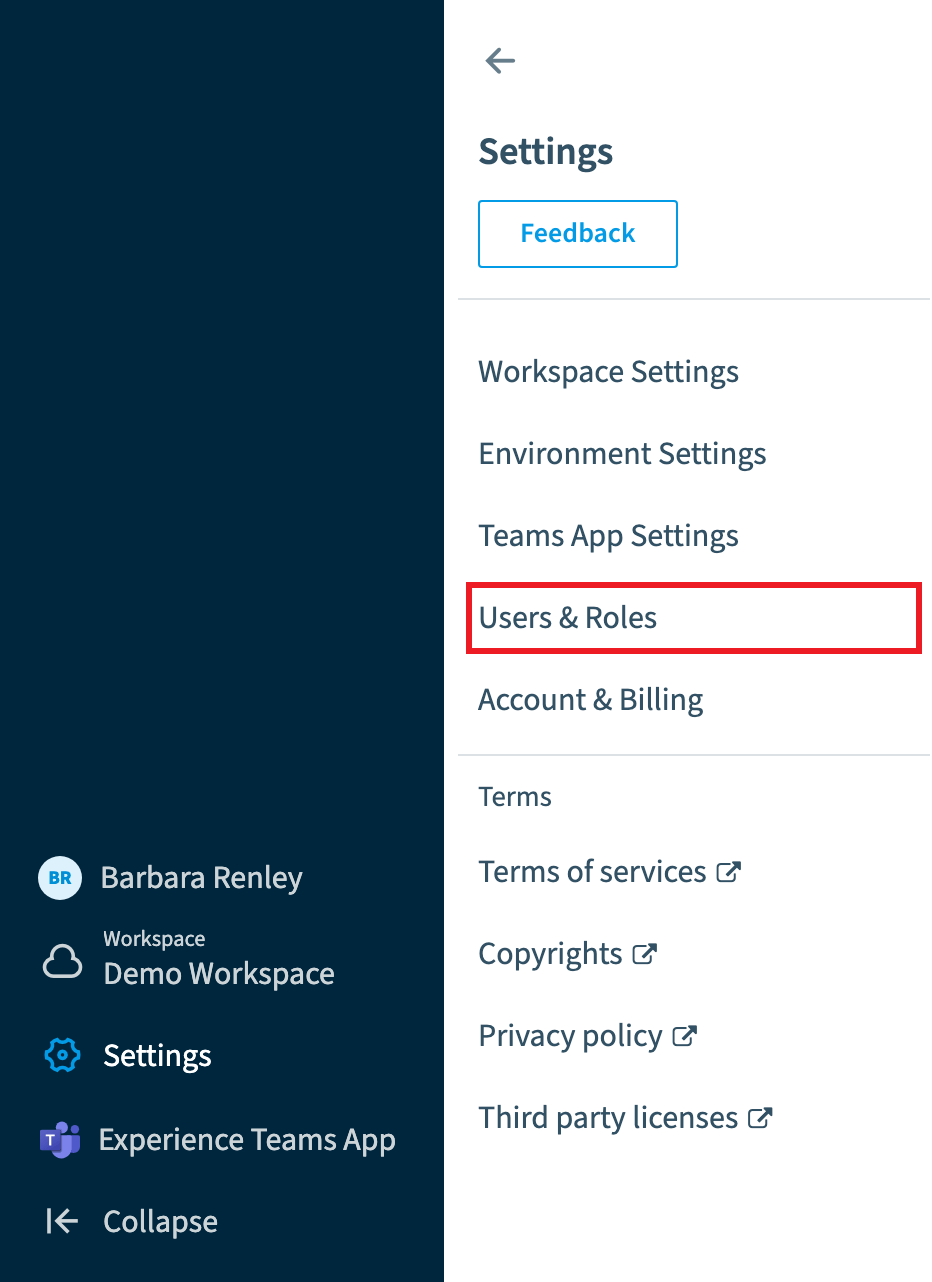Viewport: 932px width, 1282px height.
Task: Open Third party licenses link
Action: coord(609,1118)
